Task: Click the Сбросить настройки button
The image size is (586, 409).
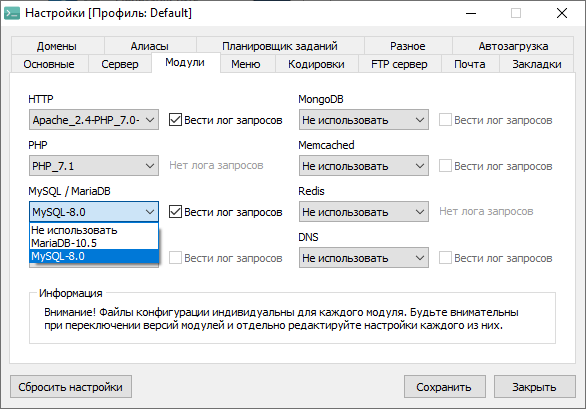Action: tap(71, 387)
